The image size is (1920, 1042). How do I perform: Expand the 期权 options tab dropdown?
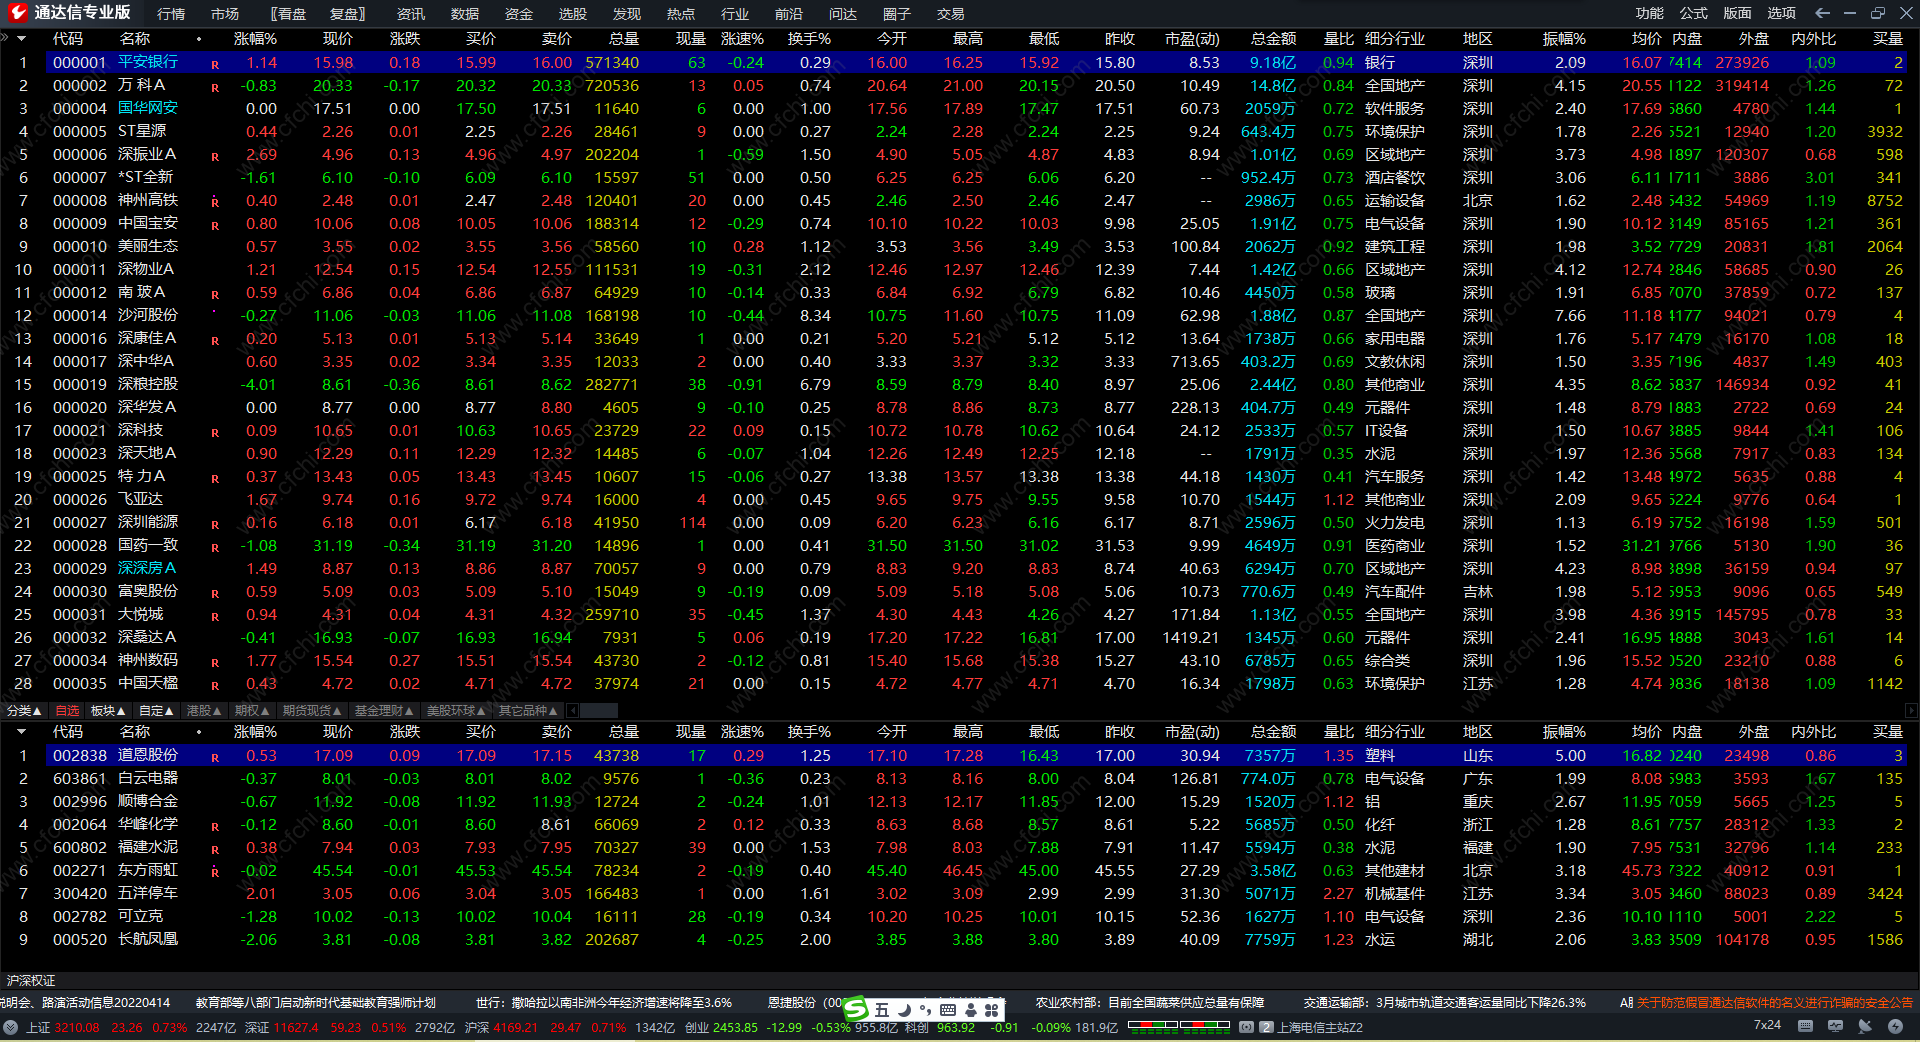[252, 711]
